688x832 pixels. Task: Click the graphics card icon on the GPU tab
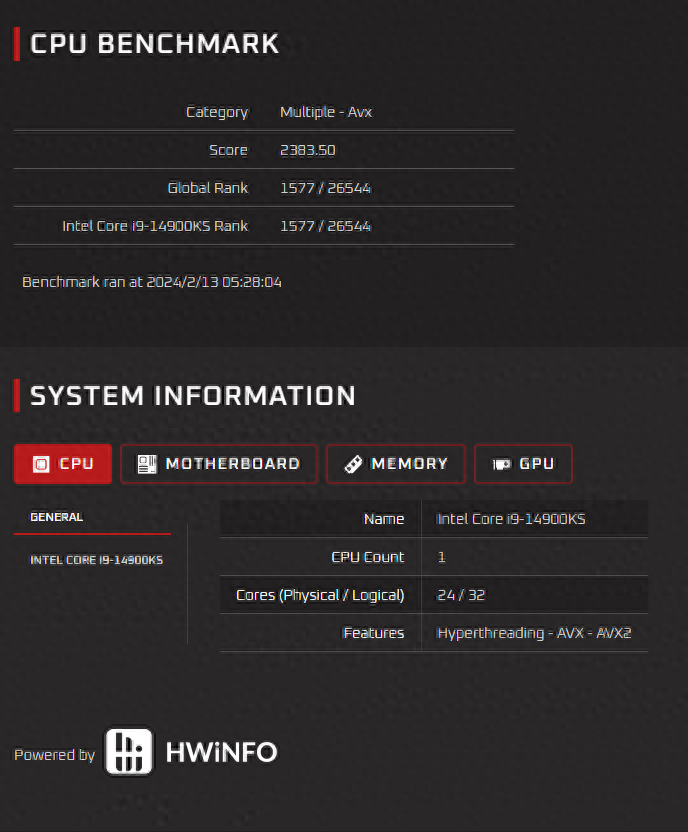pyautogui.click(x=501, y=464)
